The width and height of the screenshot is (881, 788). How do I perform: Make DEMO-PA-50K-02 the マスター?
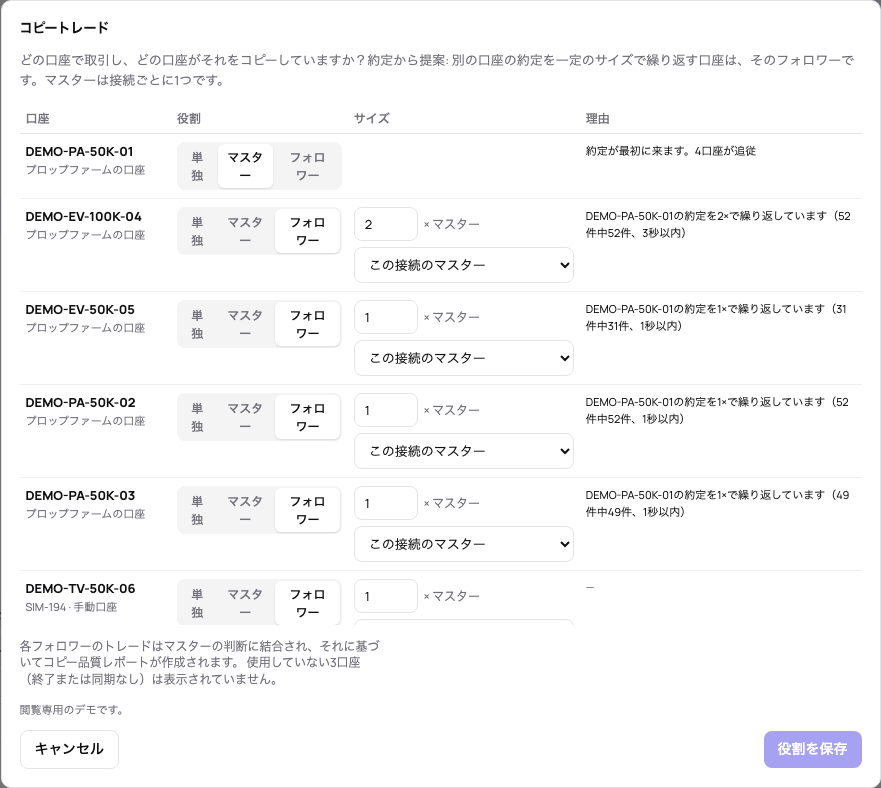point(246,417)
